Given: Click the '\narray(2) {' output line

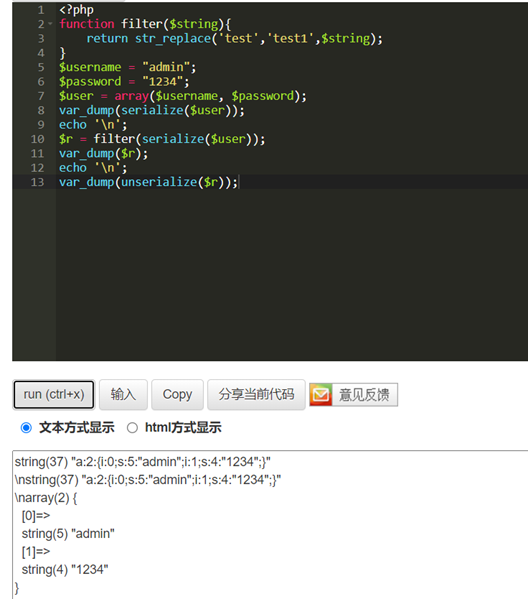Looking at the screenshot, I should 46,498.
